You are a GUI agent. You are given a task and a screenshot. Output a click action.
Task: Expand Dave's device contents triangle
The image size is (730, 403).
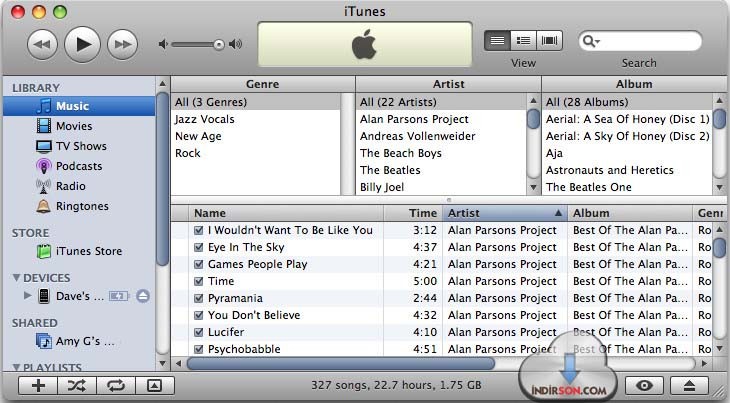[x=27, y=296]
